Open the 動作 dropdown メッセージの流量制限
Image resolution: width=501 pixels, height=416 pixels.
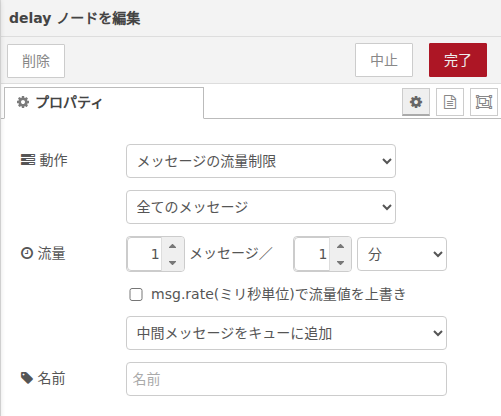click(261, 161)
